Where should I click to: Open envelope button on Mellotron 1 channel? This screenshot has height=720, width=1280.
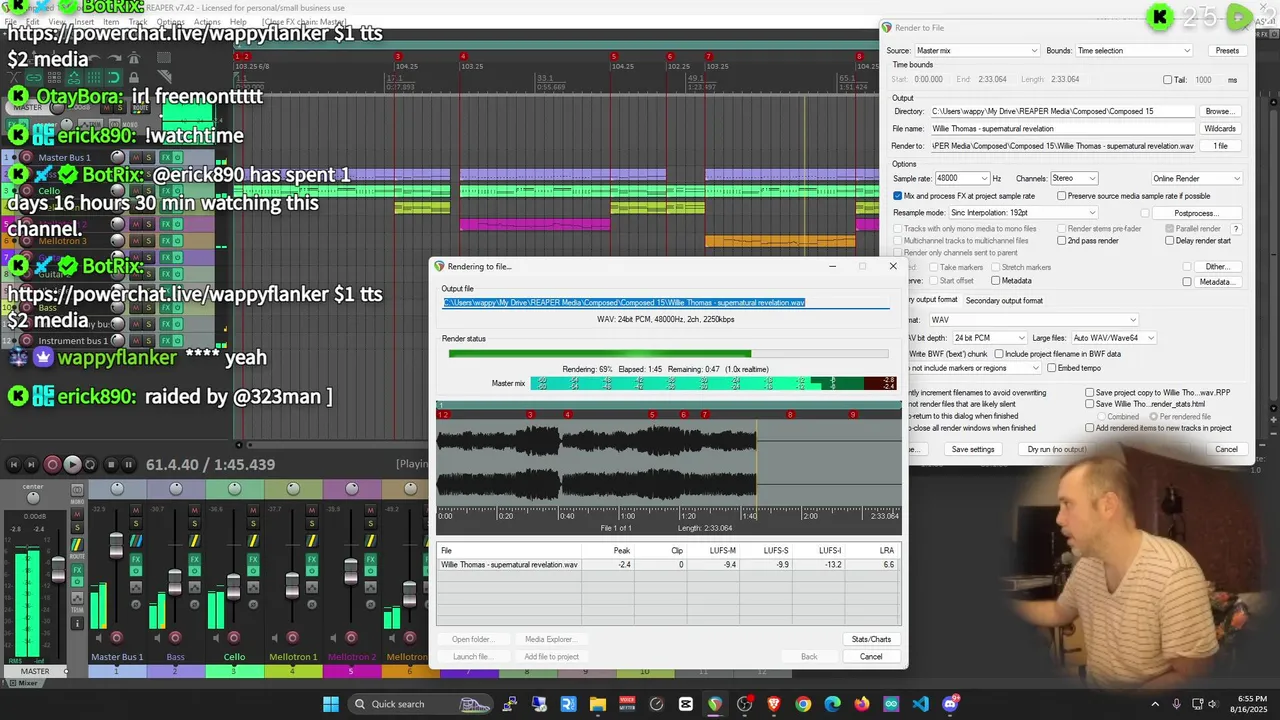point(312,587)
